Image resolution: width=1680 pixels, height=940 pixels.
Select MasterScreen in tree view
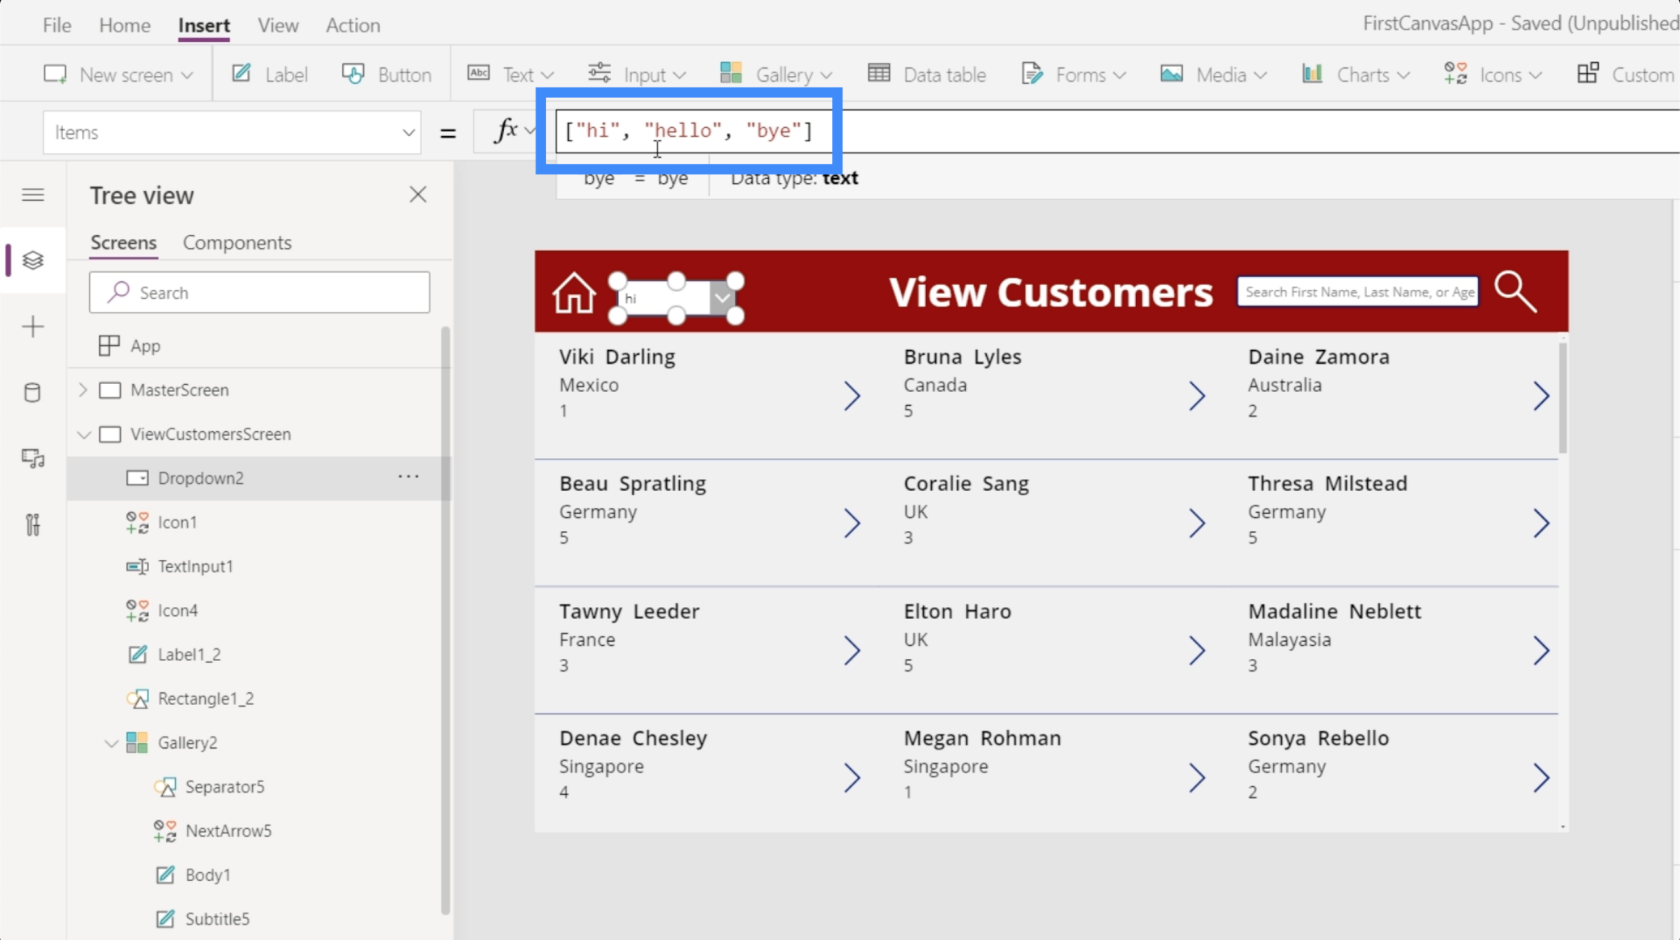click(x=179, y=390)
